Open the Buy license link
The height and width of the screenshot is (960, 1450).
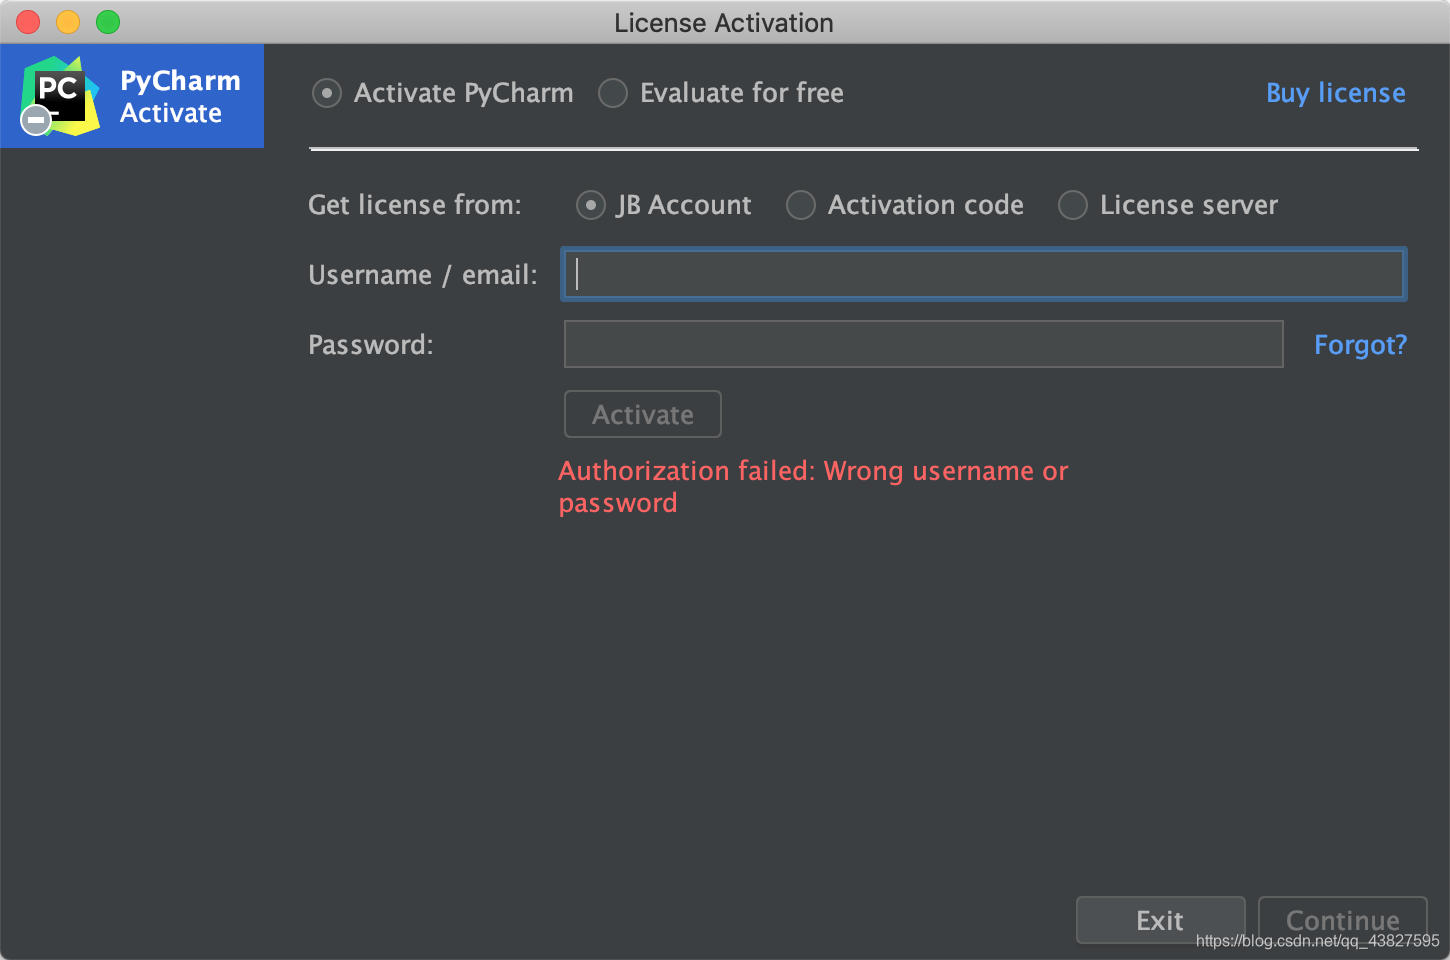(1335, 93)
